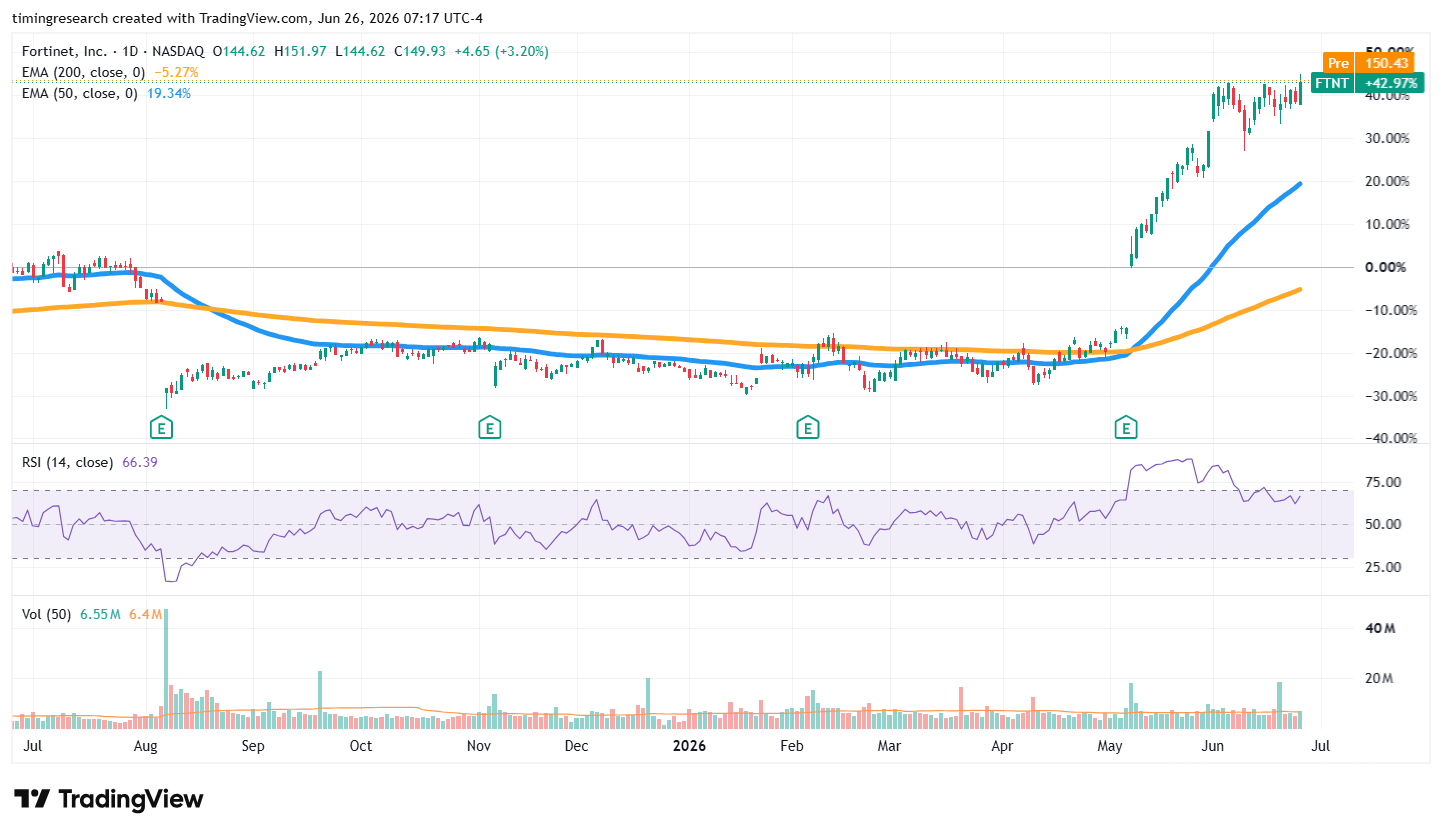Screen dimensions: 1442x835
Task: Select the EMA (200, close, 0) legend
Action: [x=84, y=72]
